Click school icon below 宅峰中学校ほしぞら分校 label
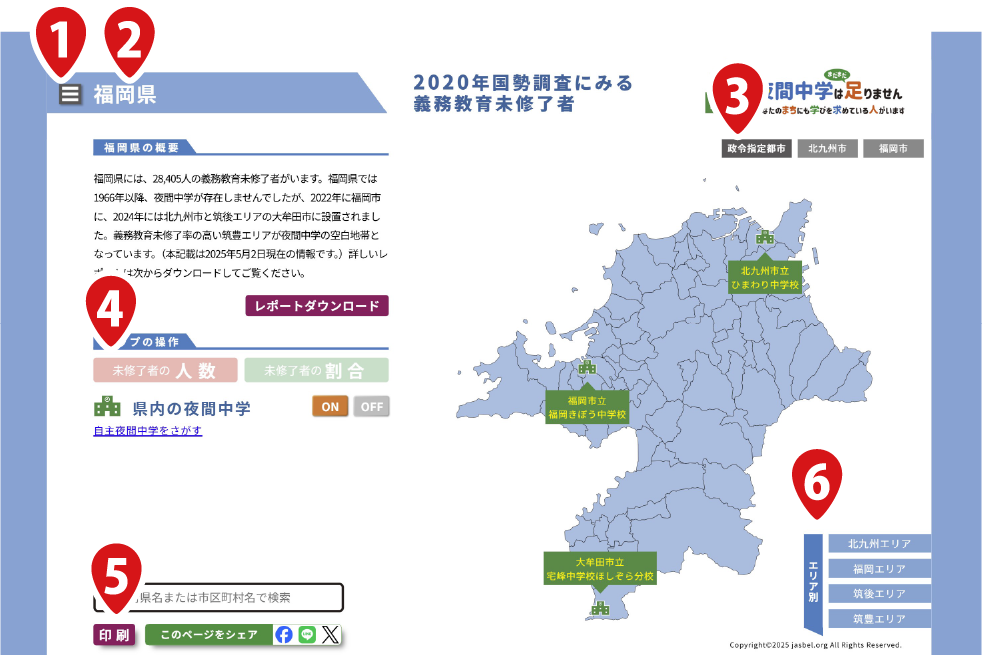Screen dimensions: 982x656 (x=600, y=607)
